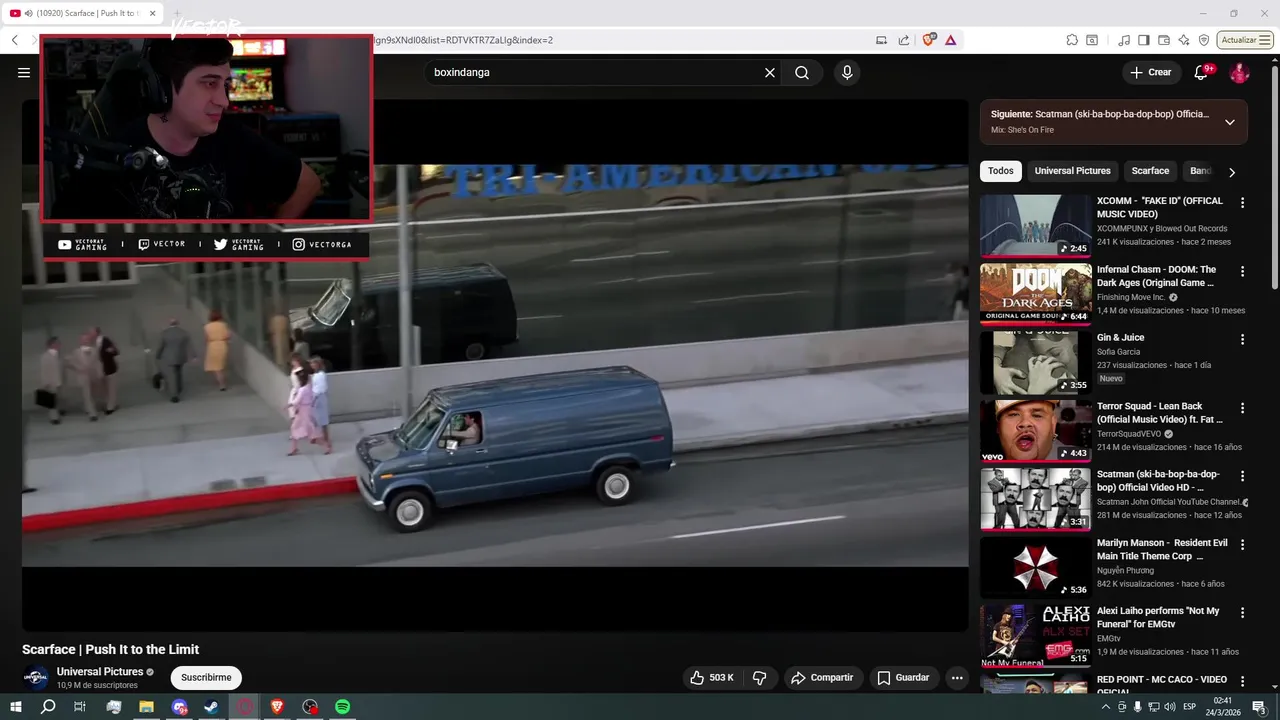Viewport: 1280px width, 720px height.
Task: Subscribe to Universal Pictures with Suscribirme
Action: click(x=206, y=678)
